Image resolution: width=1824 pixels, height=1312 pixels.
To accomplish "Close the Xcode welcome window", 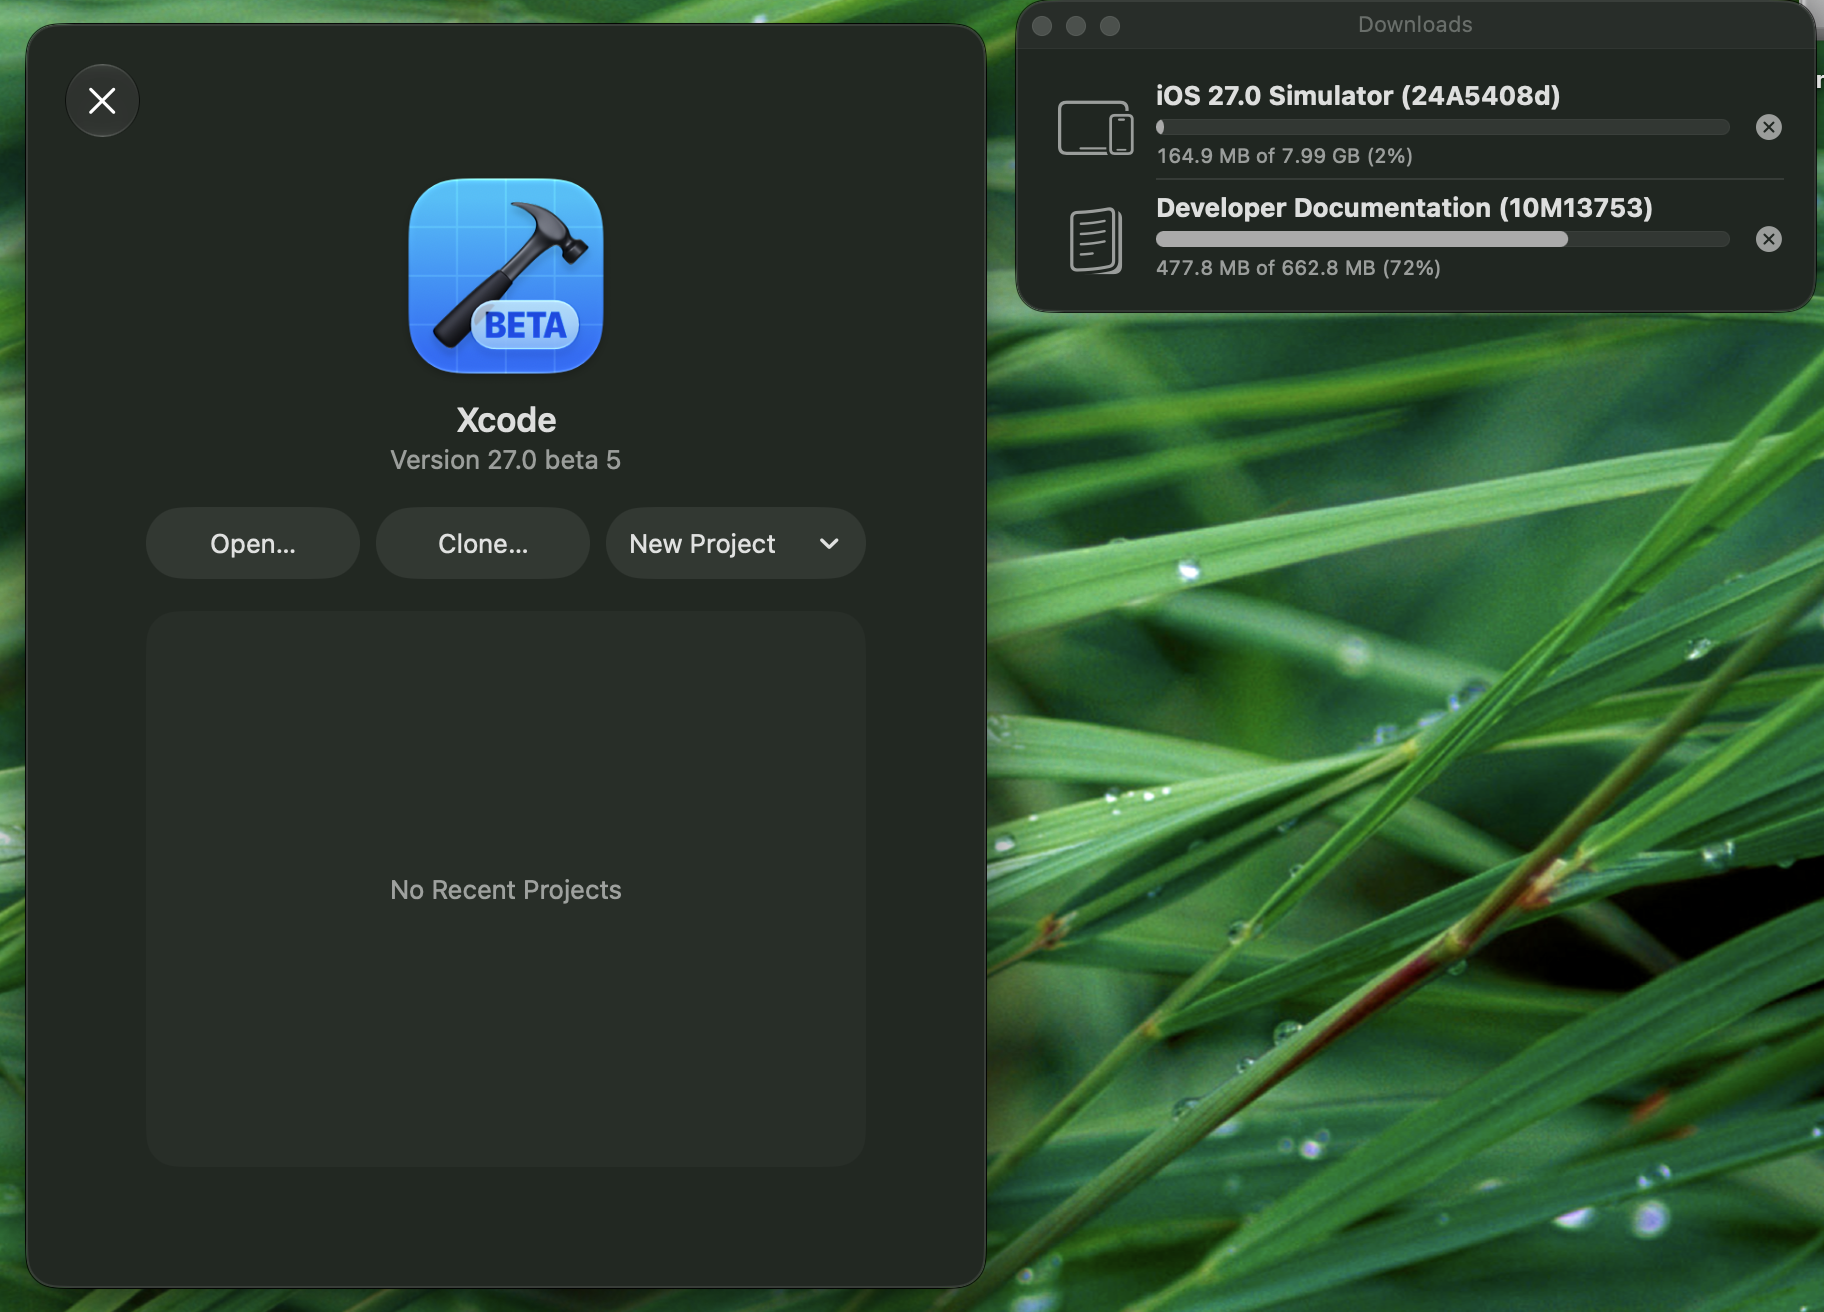I will point(102,100).
